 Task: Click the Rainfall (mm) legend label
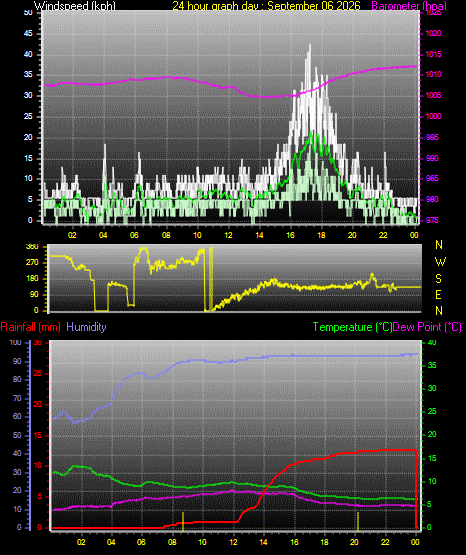click(30, 327)
